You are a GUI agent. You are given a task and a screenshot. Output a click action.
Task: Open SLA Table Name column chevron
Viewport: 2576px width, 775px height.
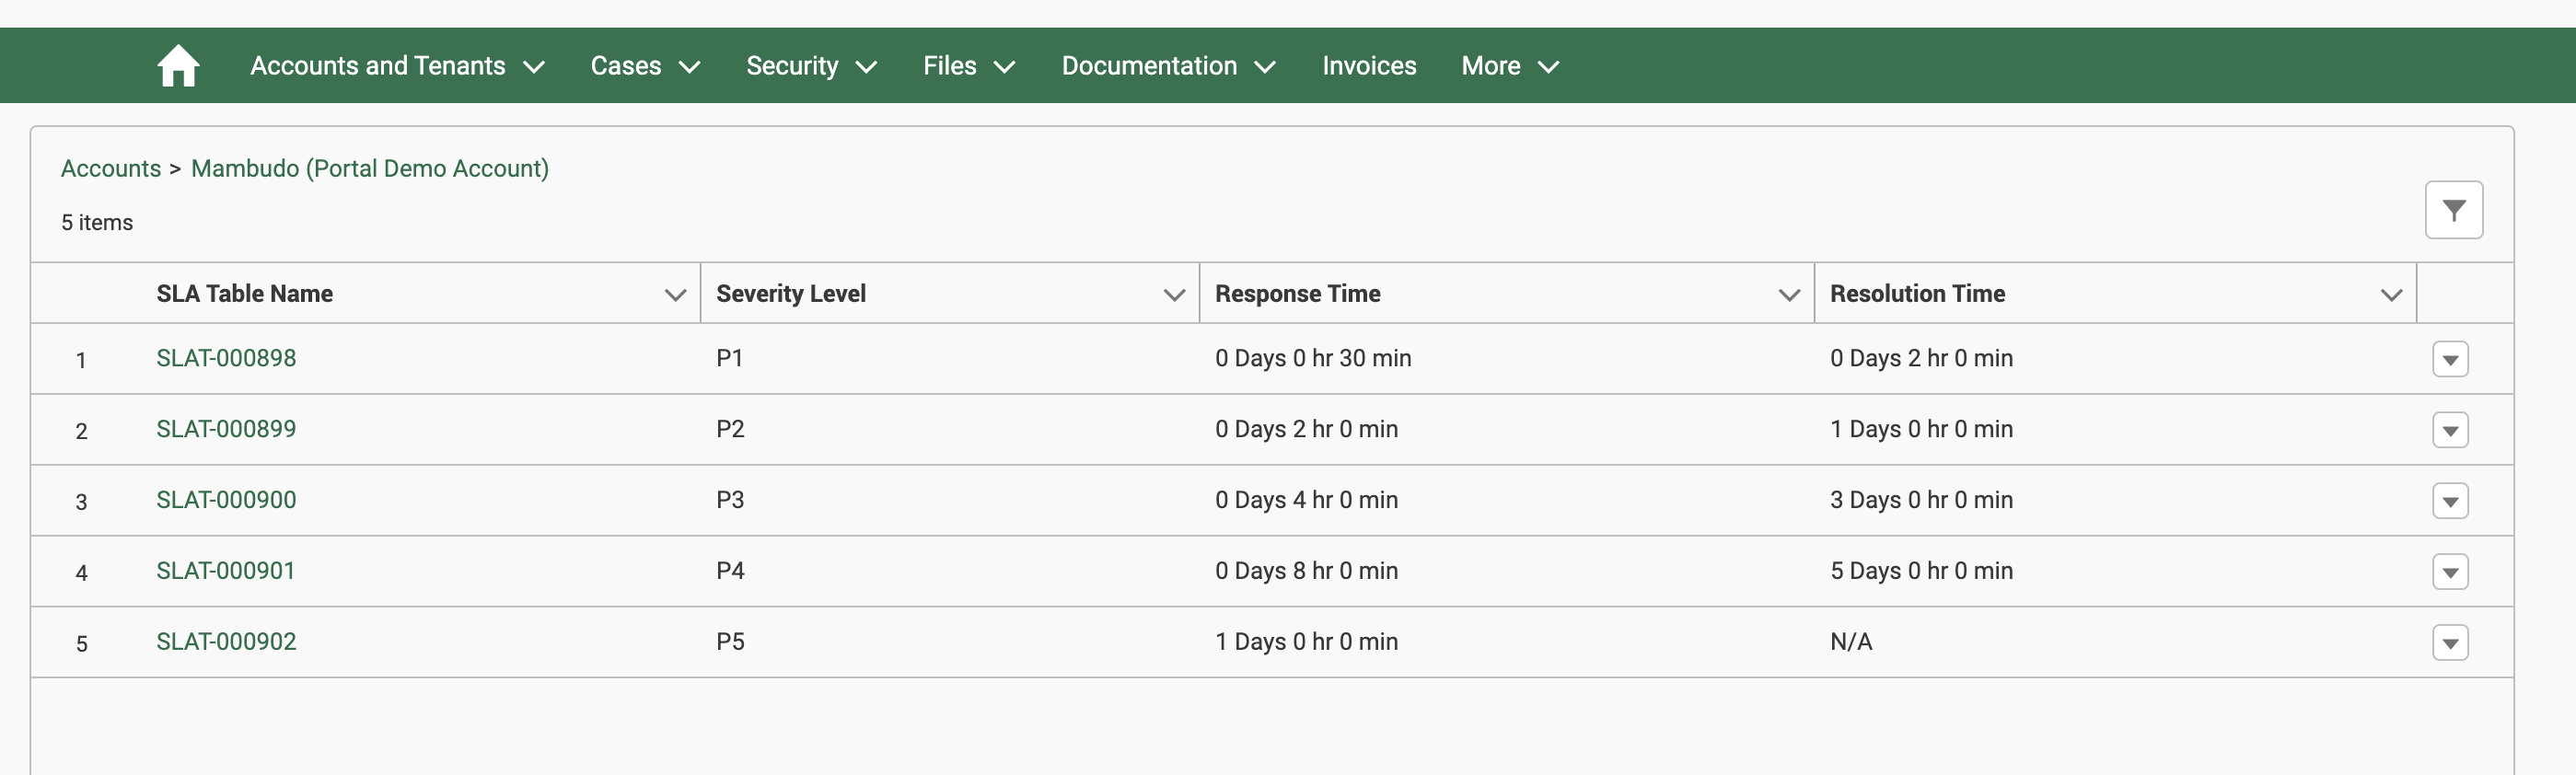675,295
